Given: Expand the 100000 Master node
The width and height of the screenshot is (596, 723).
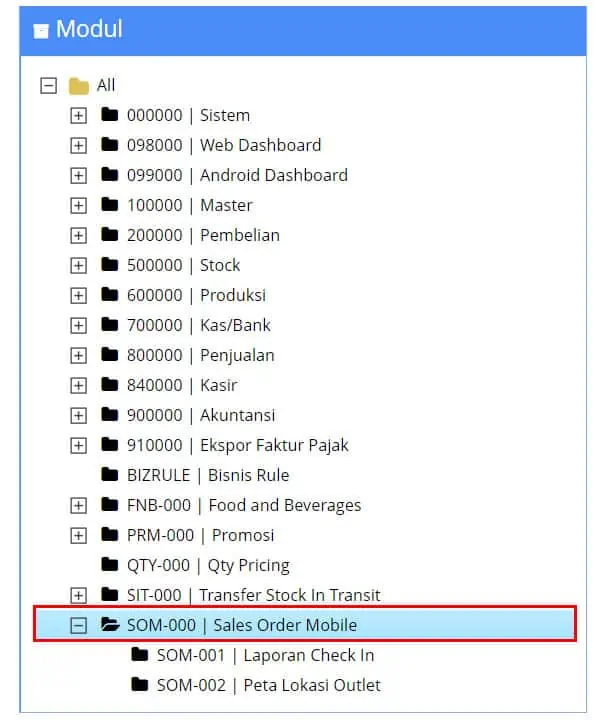Looking at the screenshot, I should 78,206.
